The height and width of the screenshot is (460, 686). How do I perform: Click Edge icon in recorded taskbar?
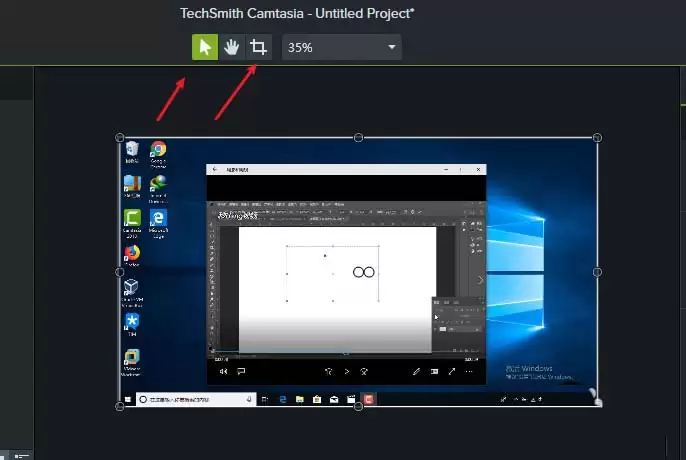[283, 399]
